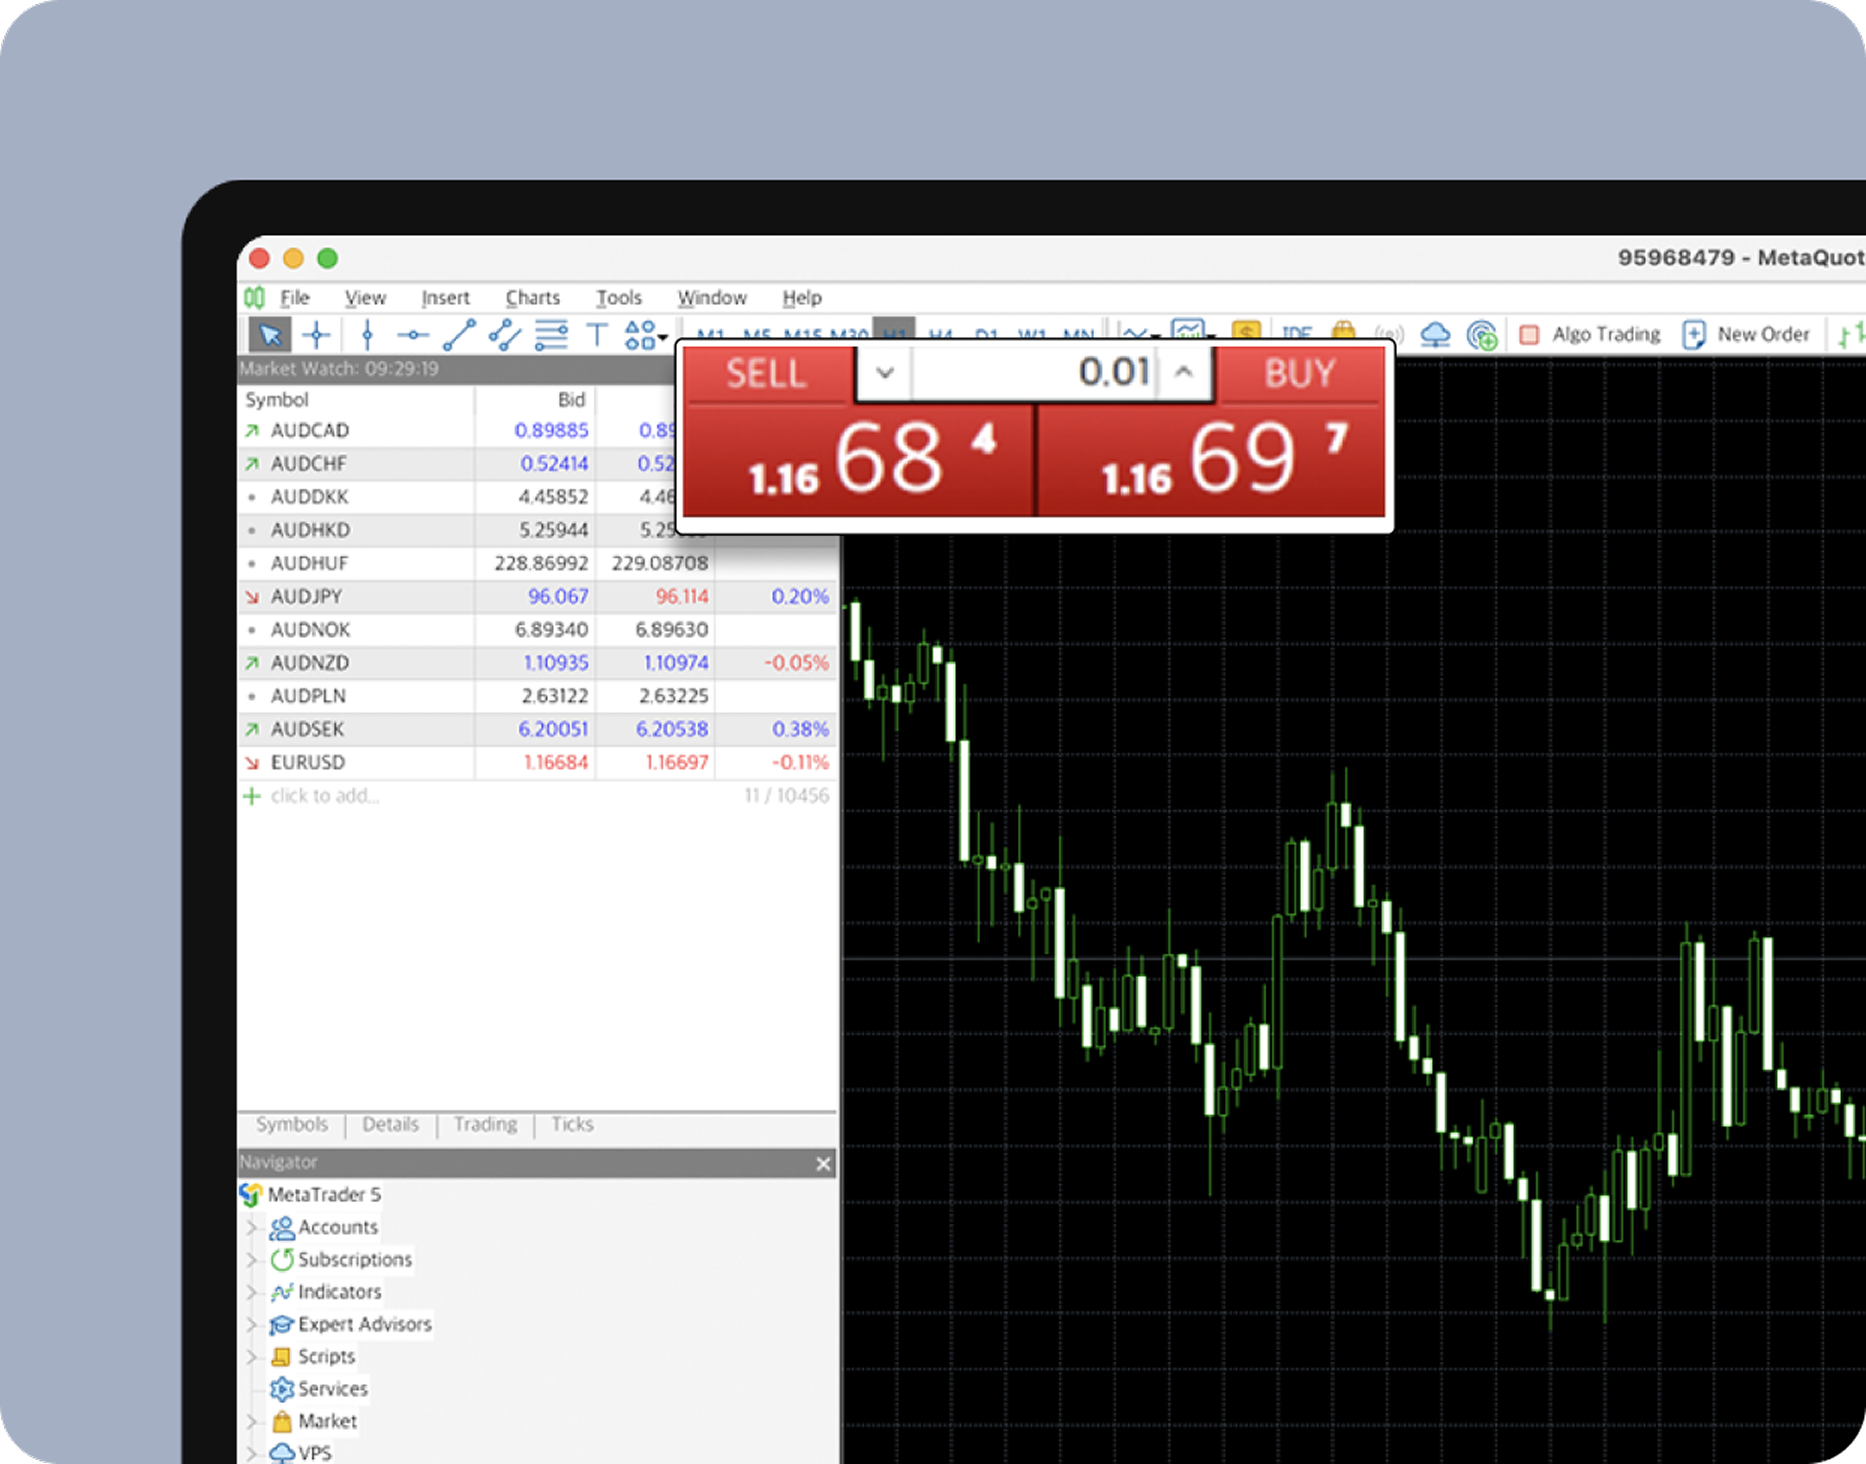Select the equidistant channel drawing tool
This screenshot has height=1464, width=1866.
pyautogui.click(x=507, y=334)
